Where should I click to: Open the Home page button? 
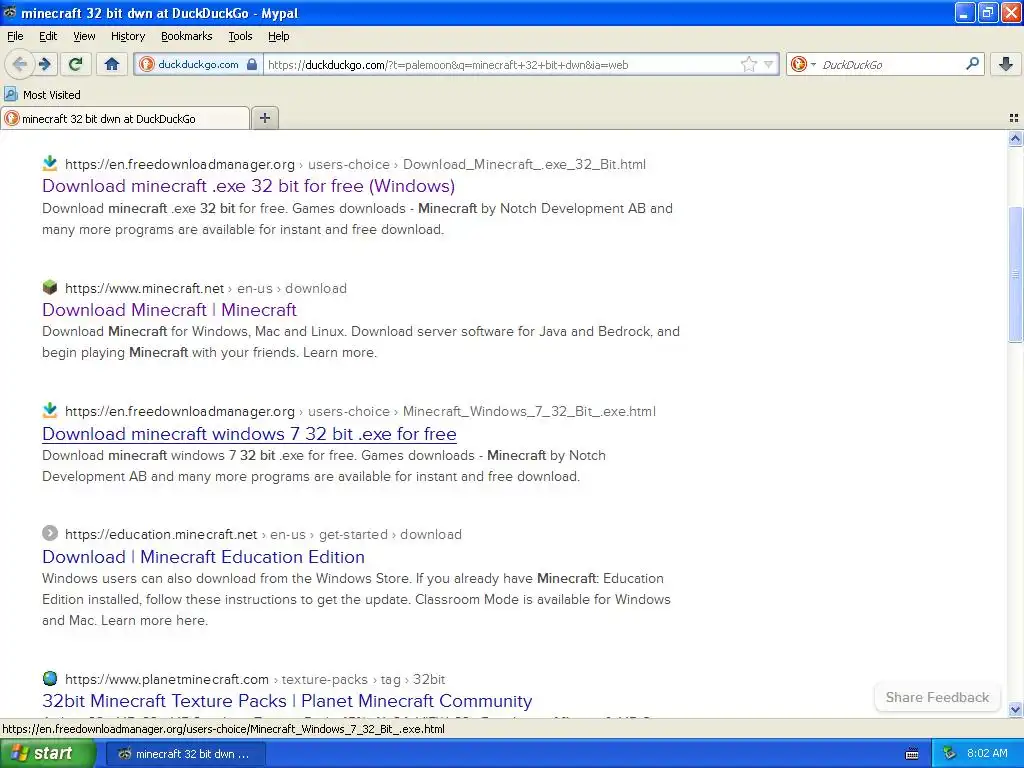tap(112, 64)
